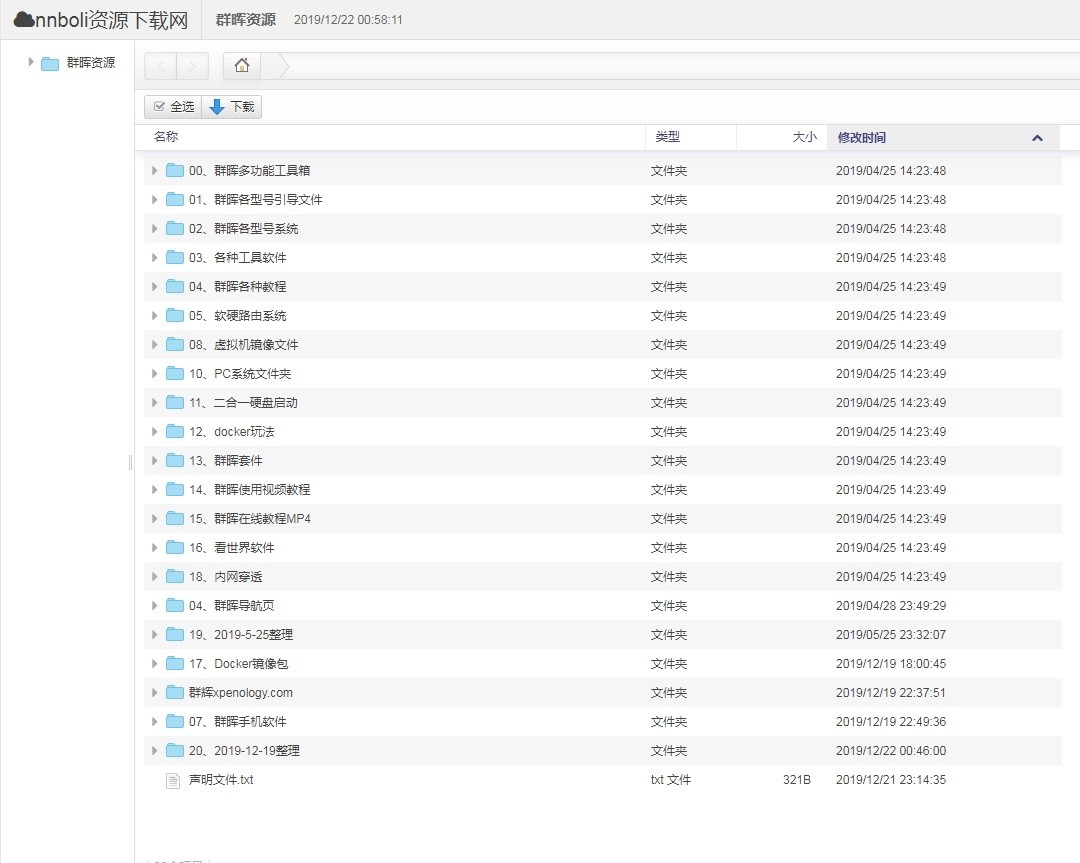Sort by the 名称 column header
The image size is (1080, 863).
[x=390, y=137]
